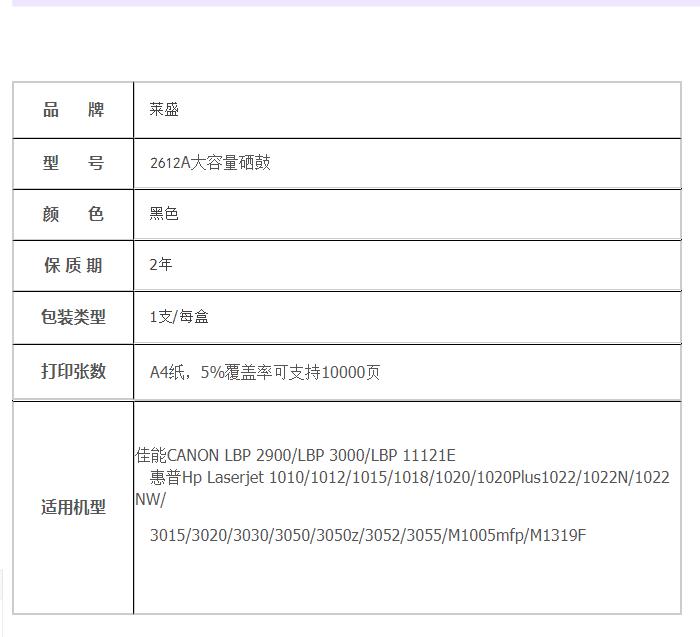Click the 打印张数 label cell
The width and height of the screenshot is (700, 637).
tap(73, 372)
